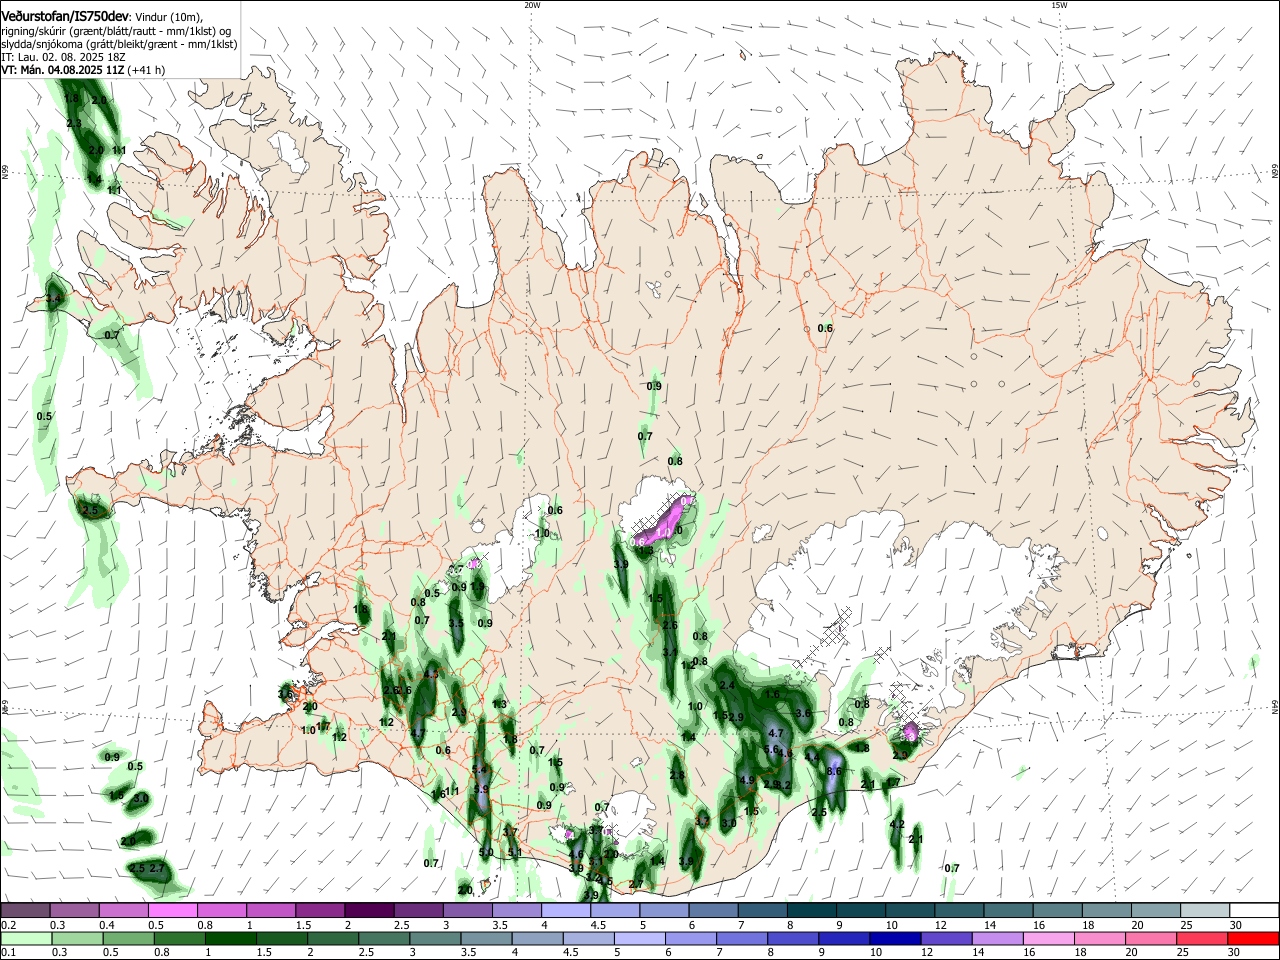1280x960 pixels.
Task: Select the bright pink 0.5 snow legend swatch
Action: point(172,910)
